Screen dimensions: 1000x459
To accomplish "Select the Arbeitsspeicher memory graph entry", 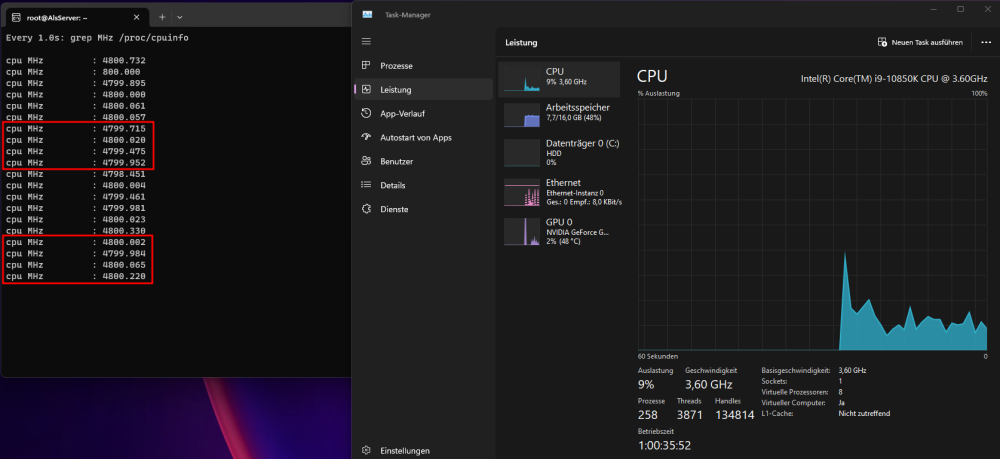I will click(559, 115).
